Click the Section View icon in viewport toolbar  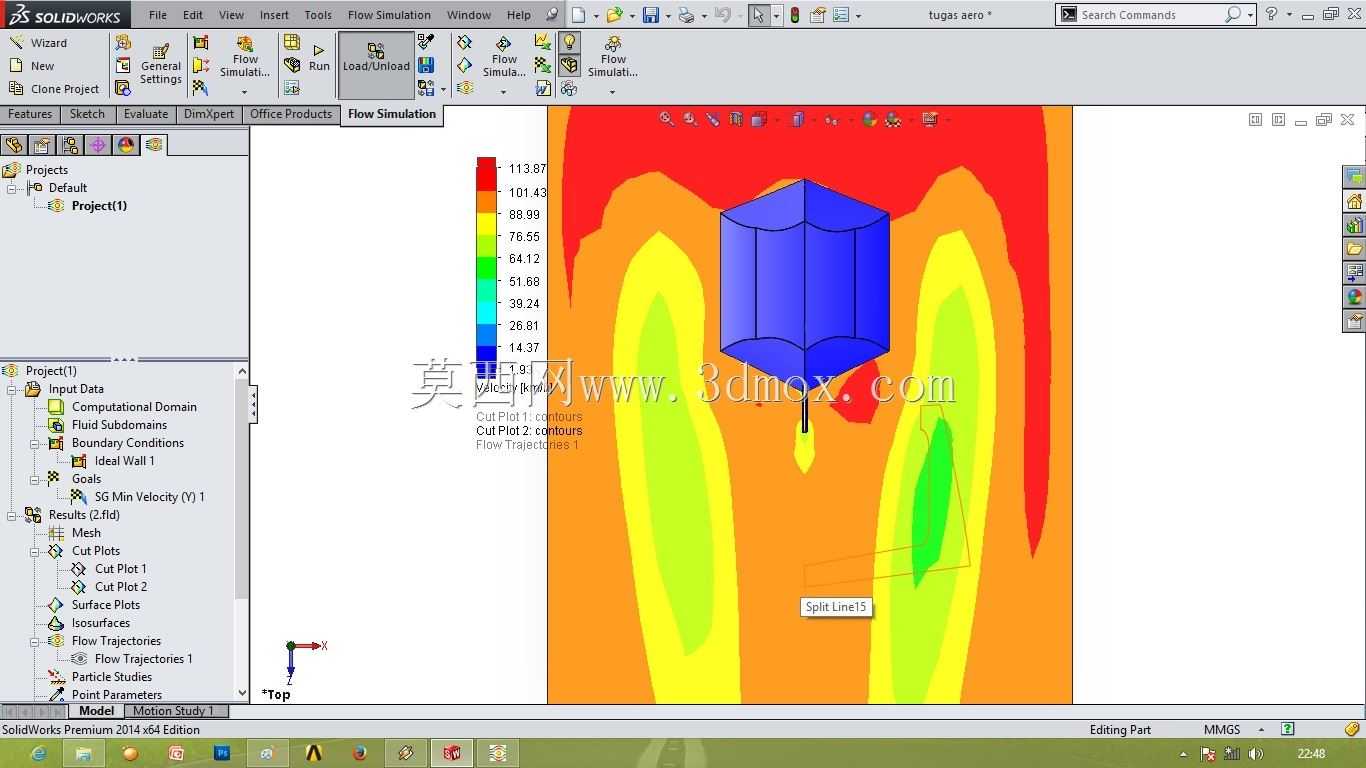tap(736, 119)
